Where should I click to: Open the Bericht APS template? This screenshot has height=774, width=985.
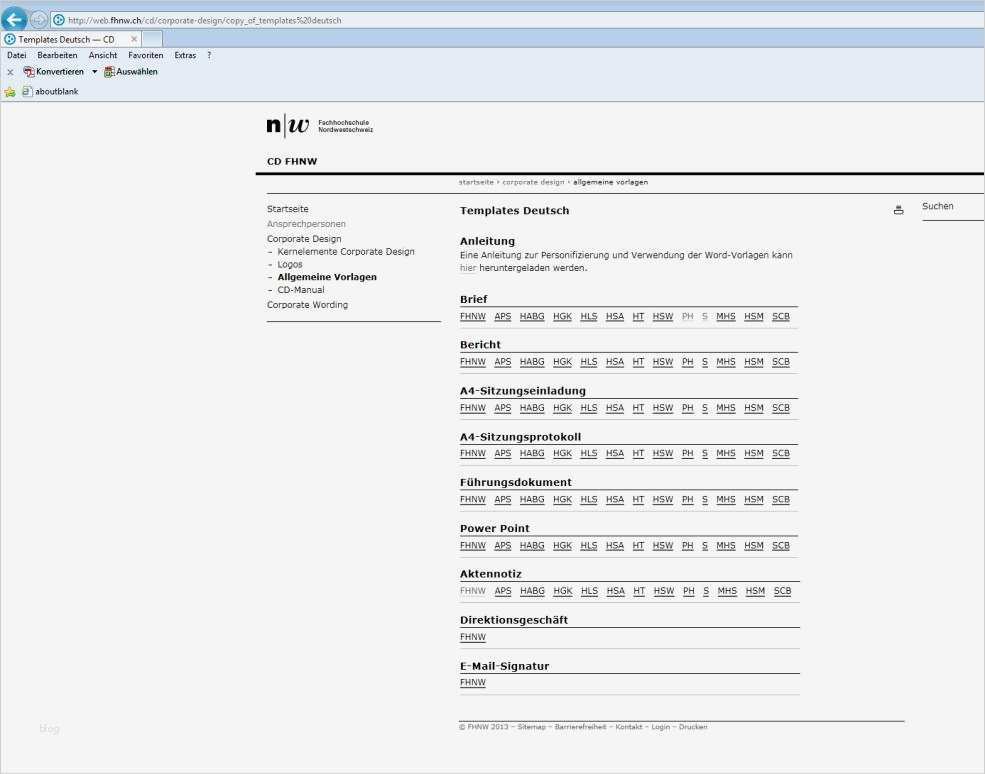(503, 362)
